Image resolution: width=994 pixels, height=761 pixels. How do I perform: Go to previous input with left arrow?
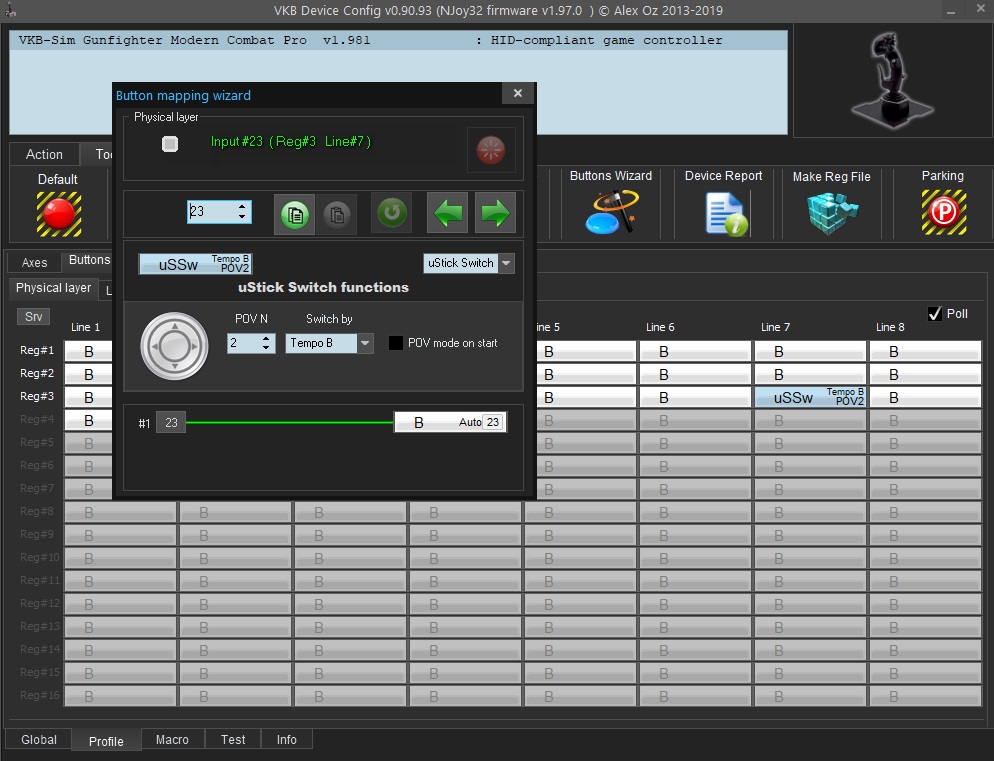(447, 214)
